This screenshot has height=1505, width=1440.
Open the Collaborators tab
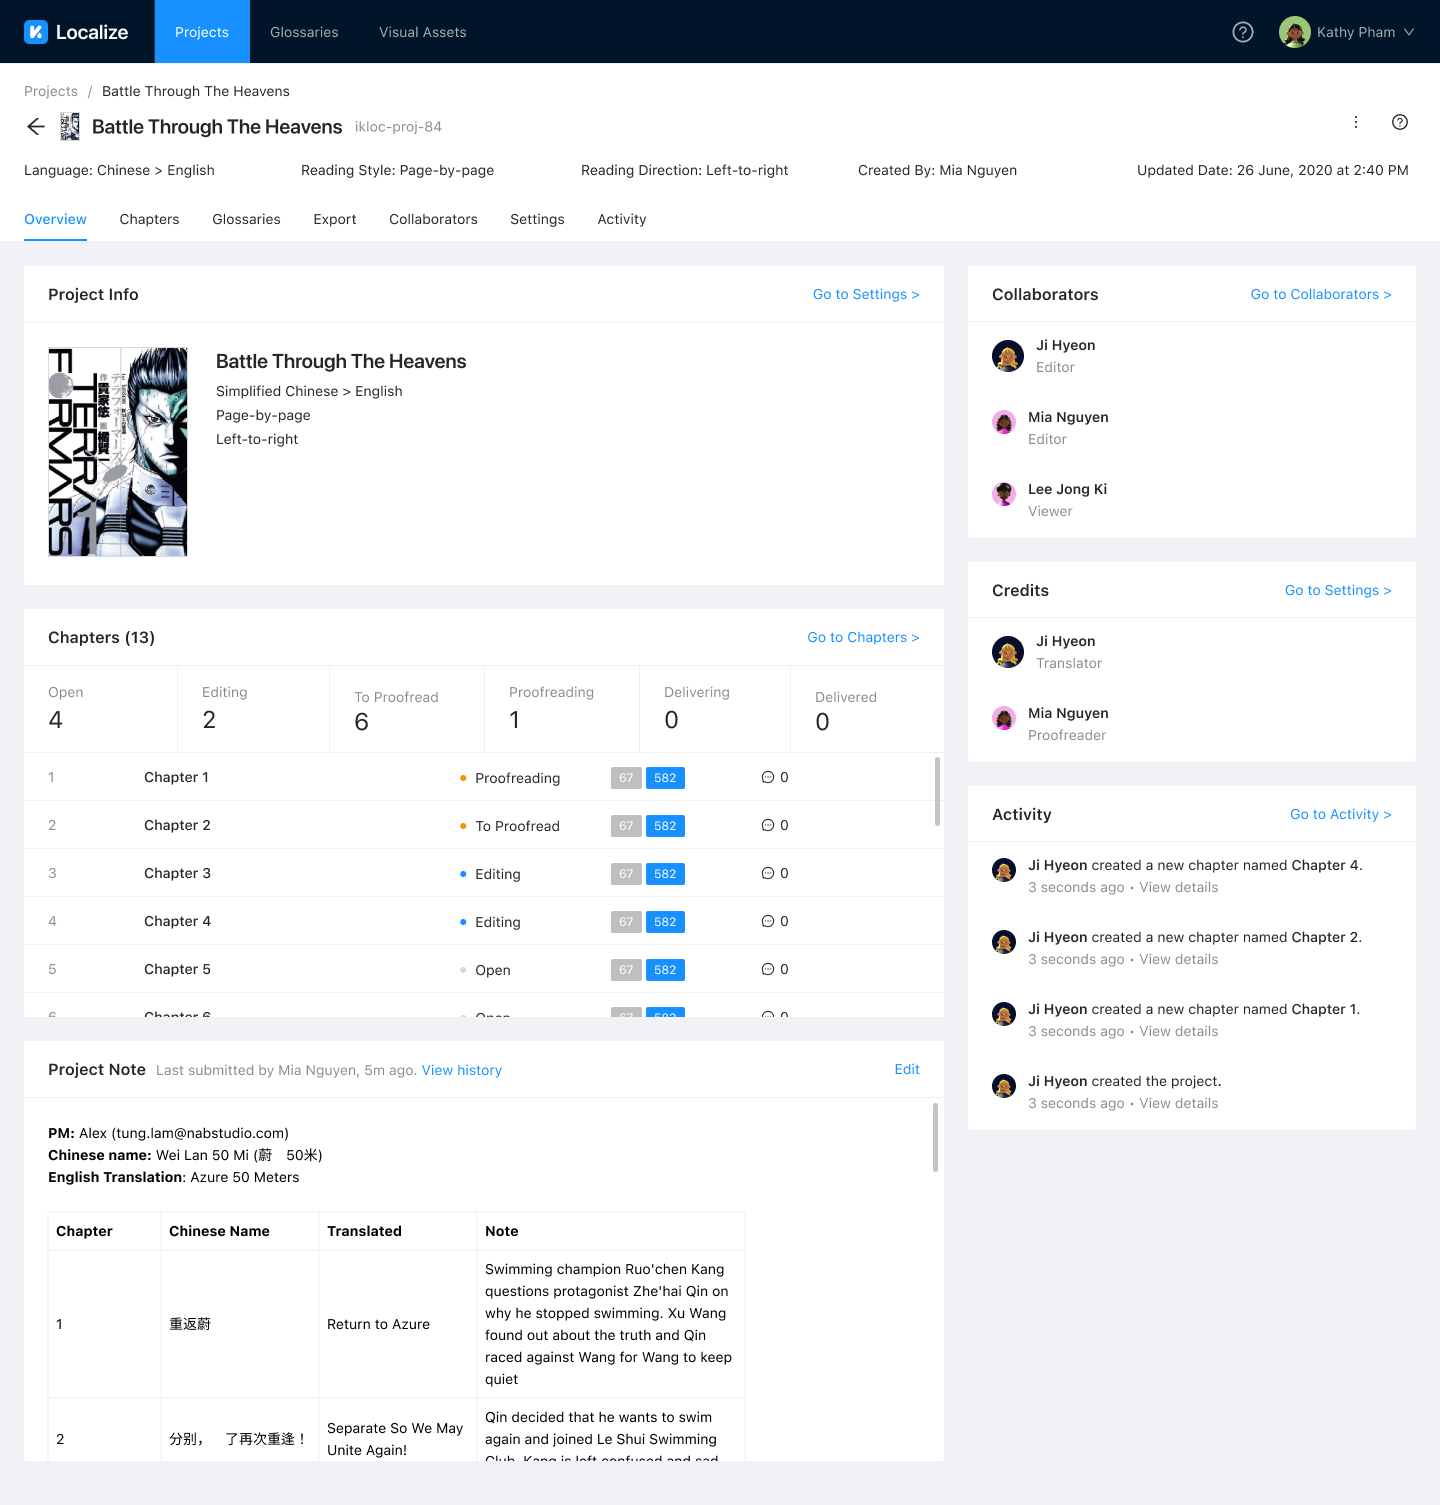(433, 219)
